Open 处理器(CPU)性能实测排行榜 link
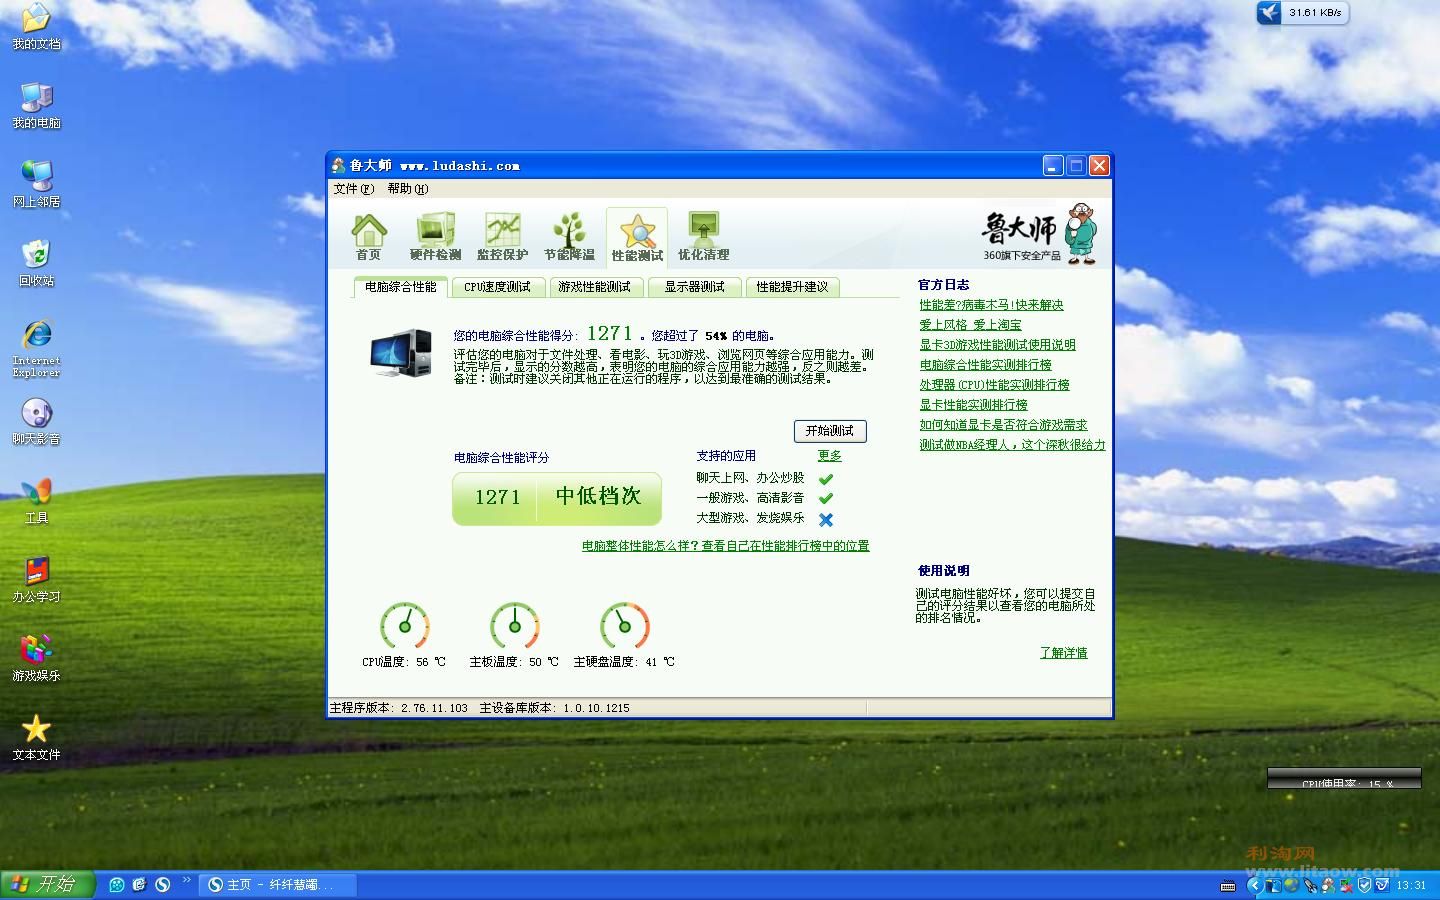This screenshot has width=1440, height=900. [x=995, y=385]
